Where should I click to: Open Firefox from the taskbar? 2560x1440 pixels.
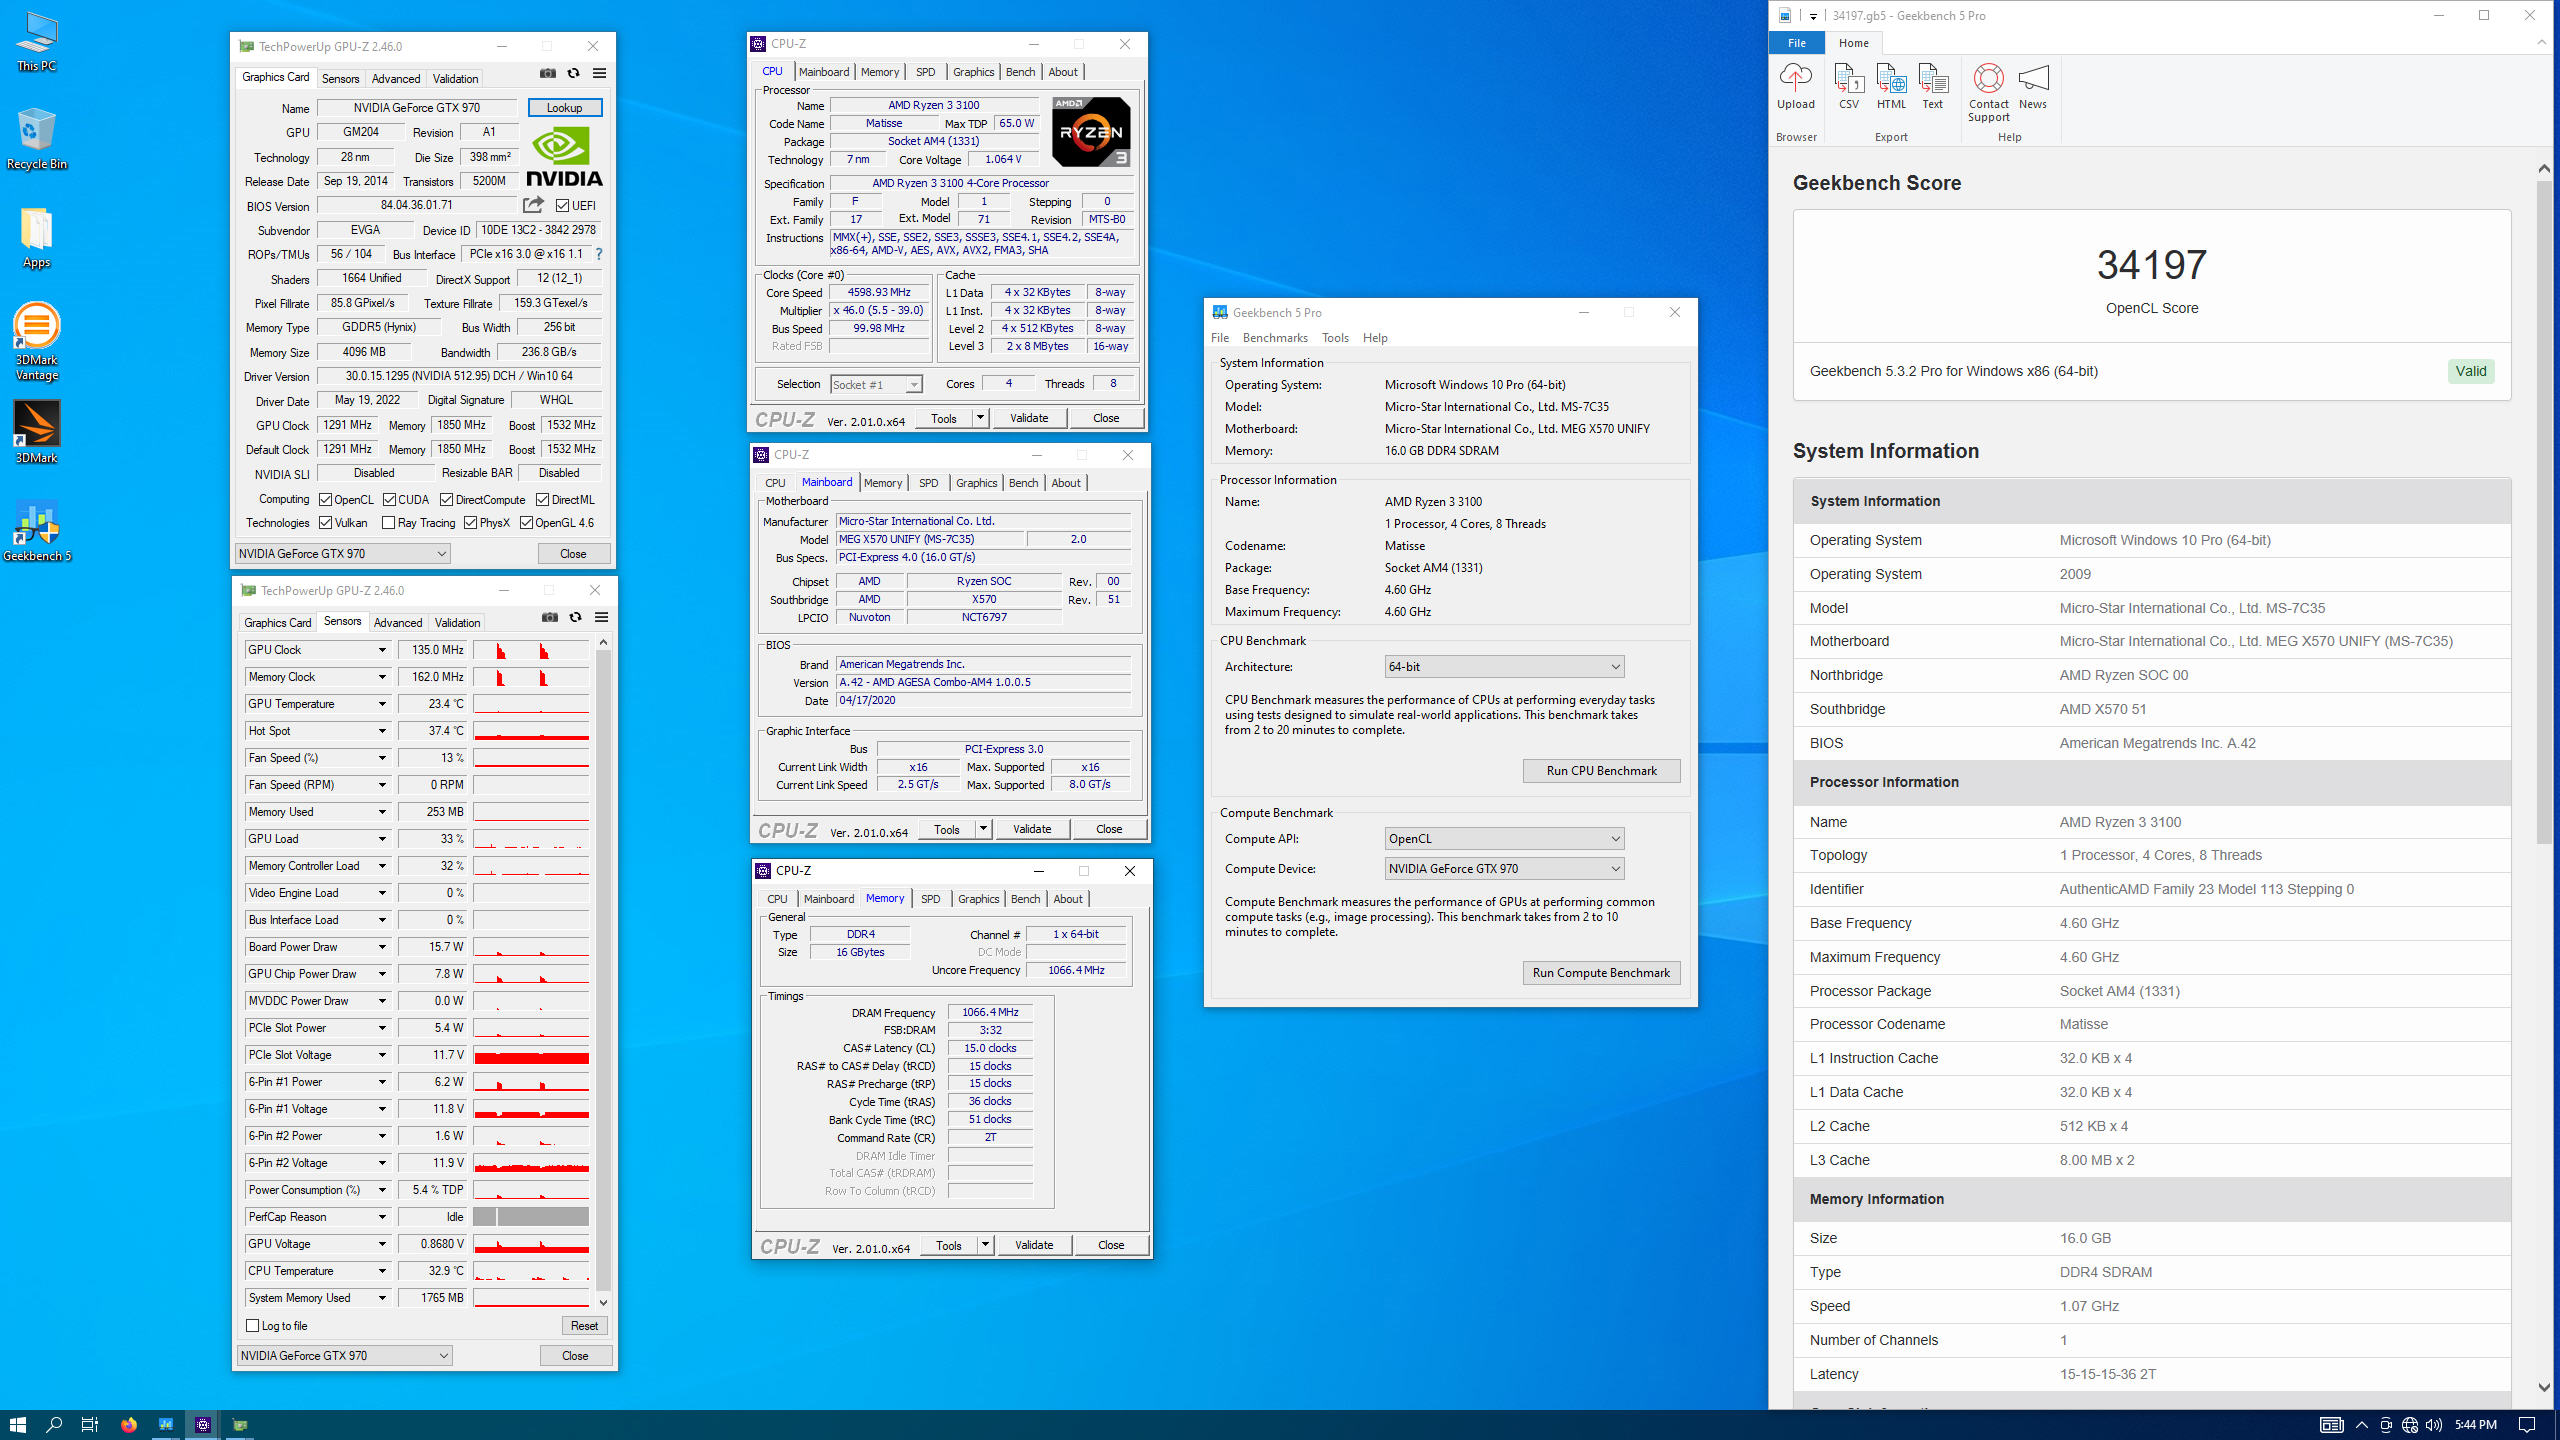129,1424
